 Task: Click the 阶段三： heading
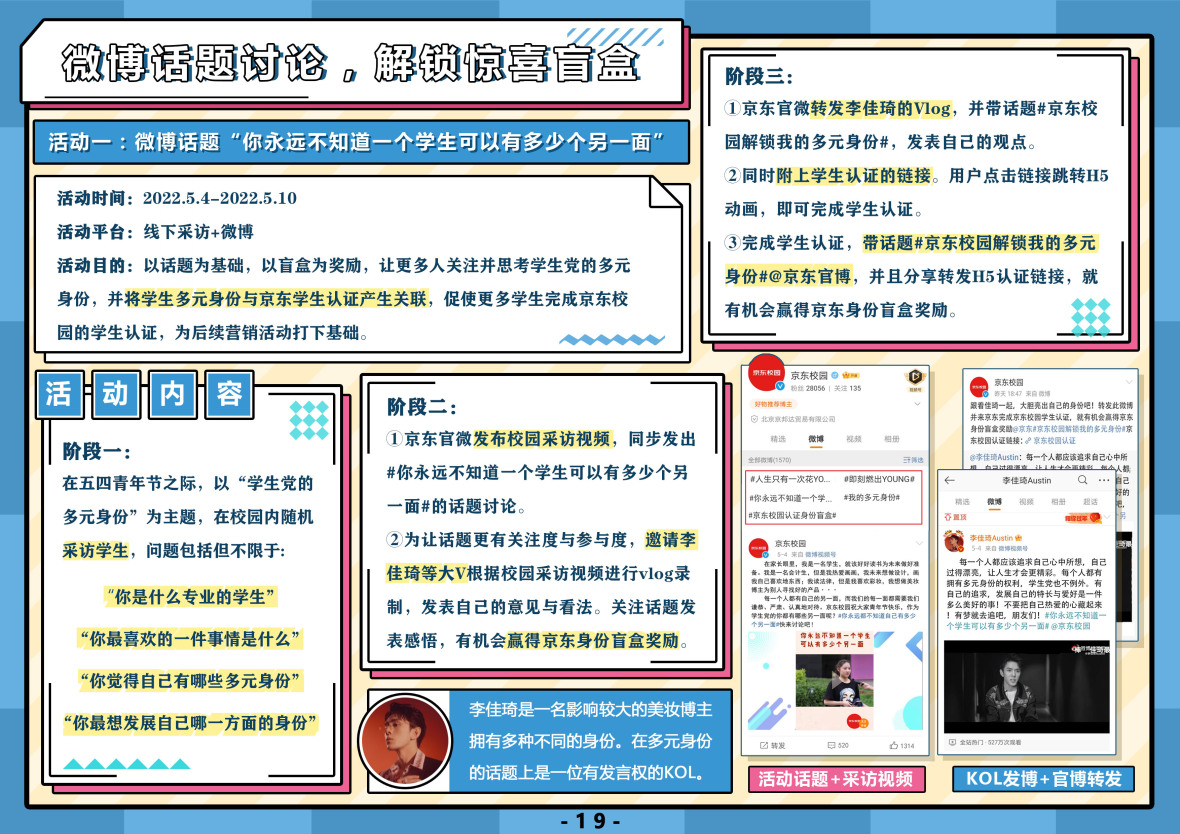point(759,76)
